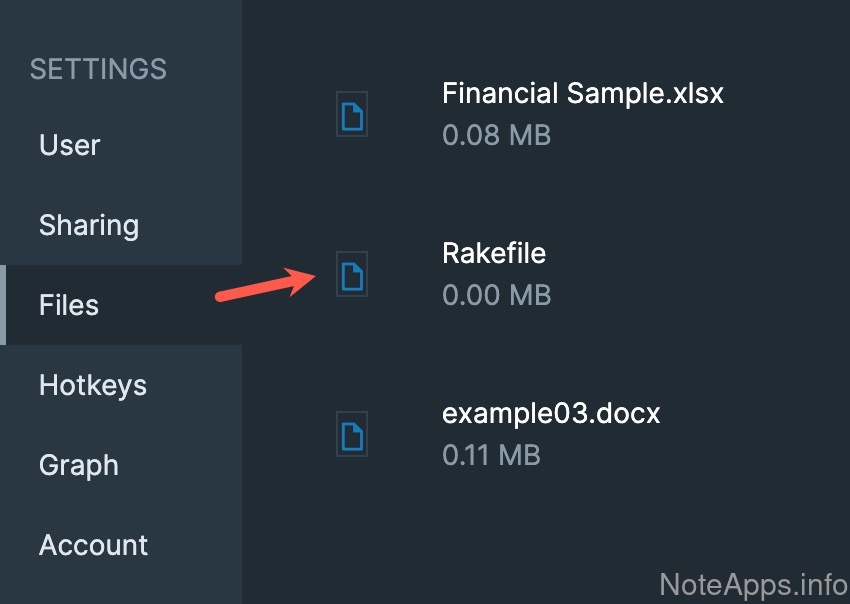Click the Rakefile document icon
This screenshot has width=850, height=604.
click(x=352, y=274)
